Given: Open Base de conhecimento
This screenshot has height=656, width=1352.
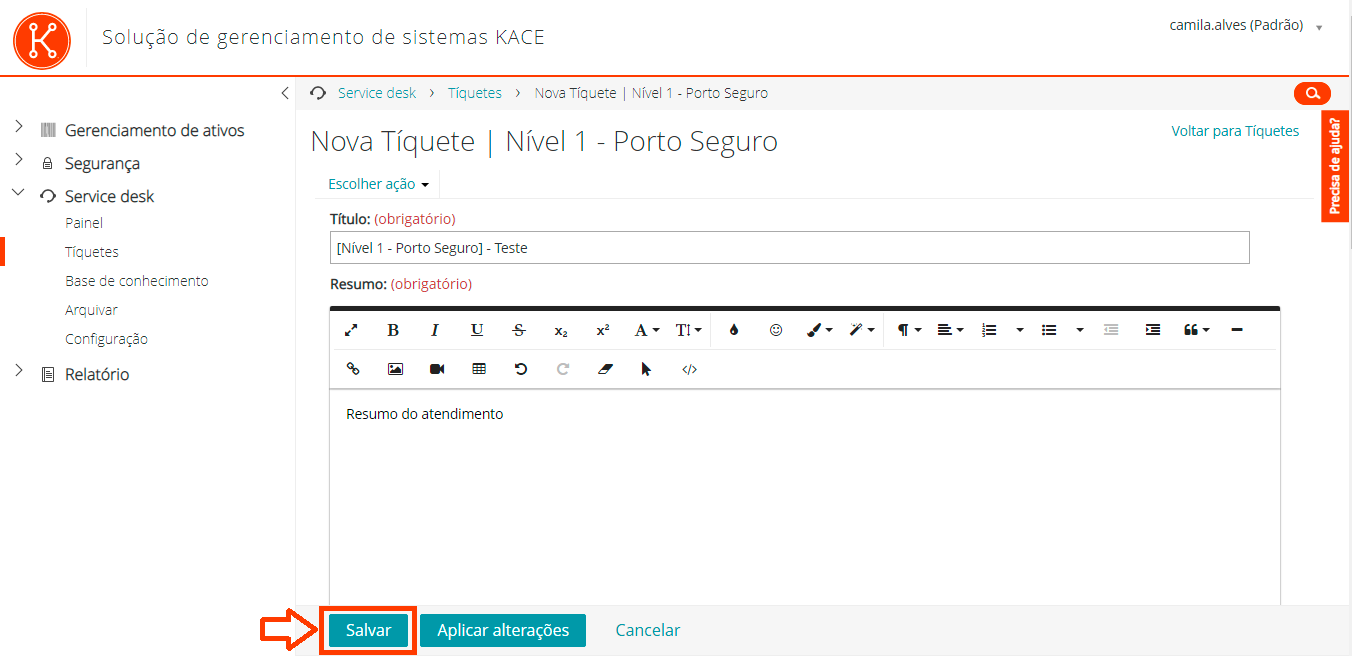Looking at the screenshot, I should 137,281.
